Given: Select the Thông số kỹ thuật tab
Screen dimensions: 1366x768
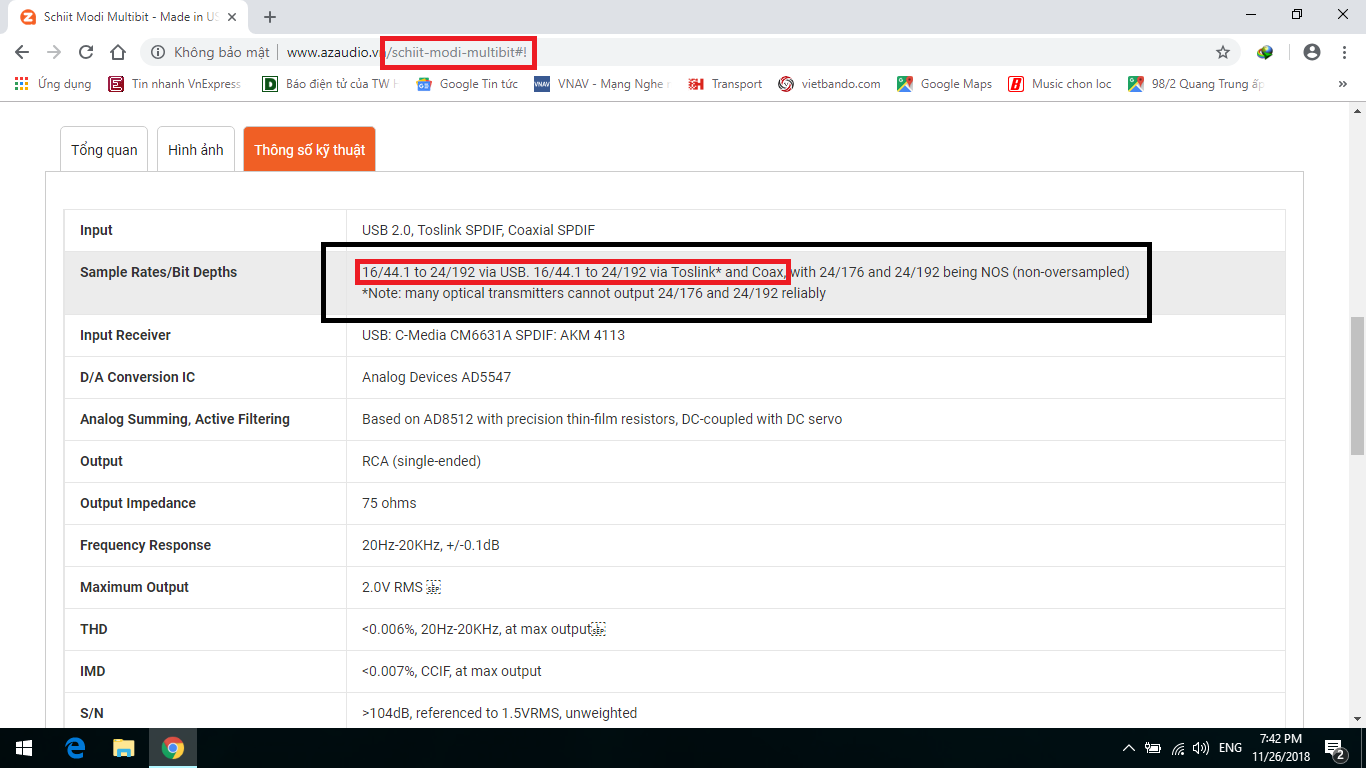Looking at the screenshot, I should (x=309, y=149).
